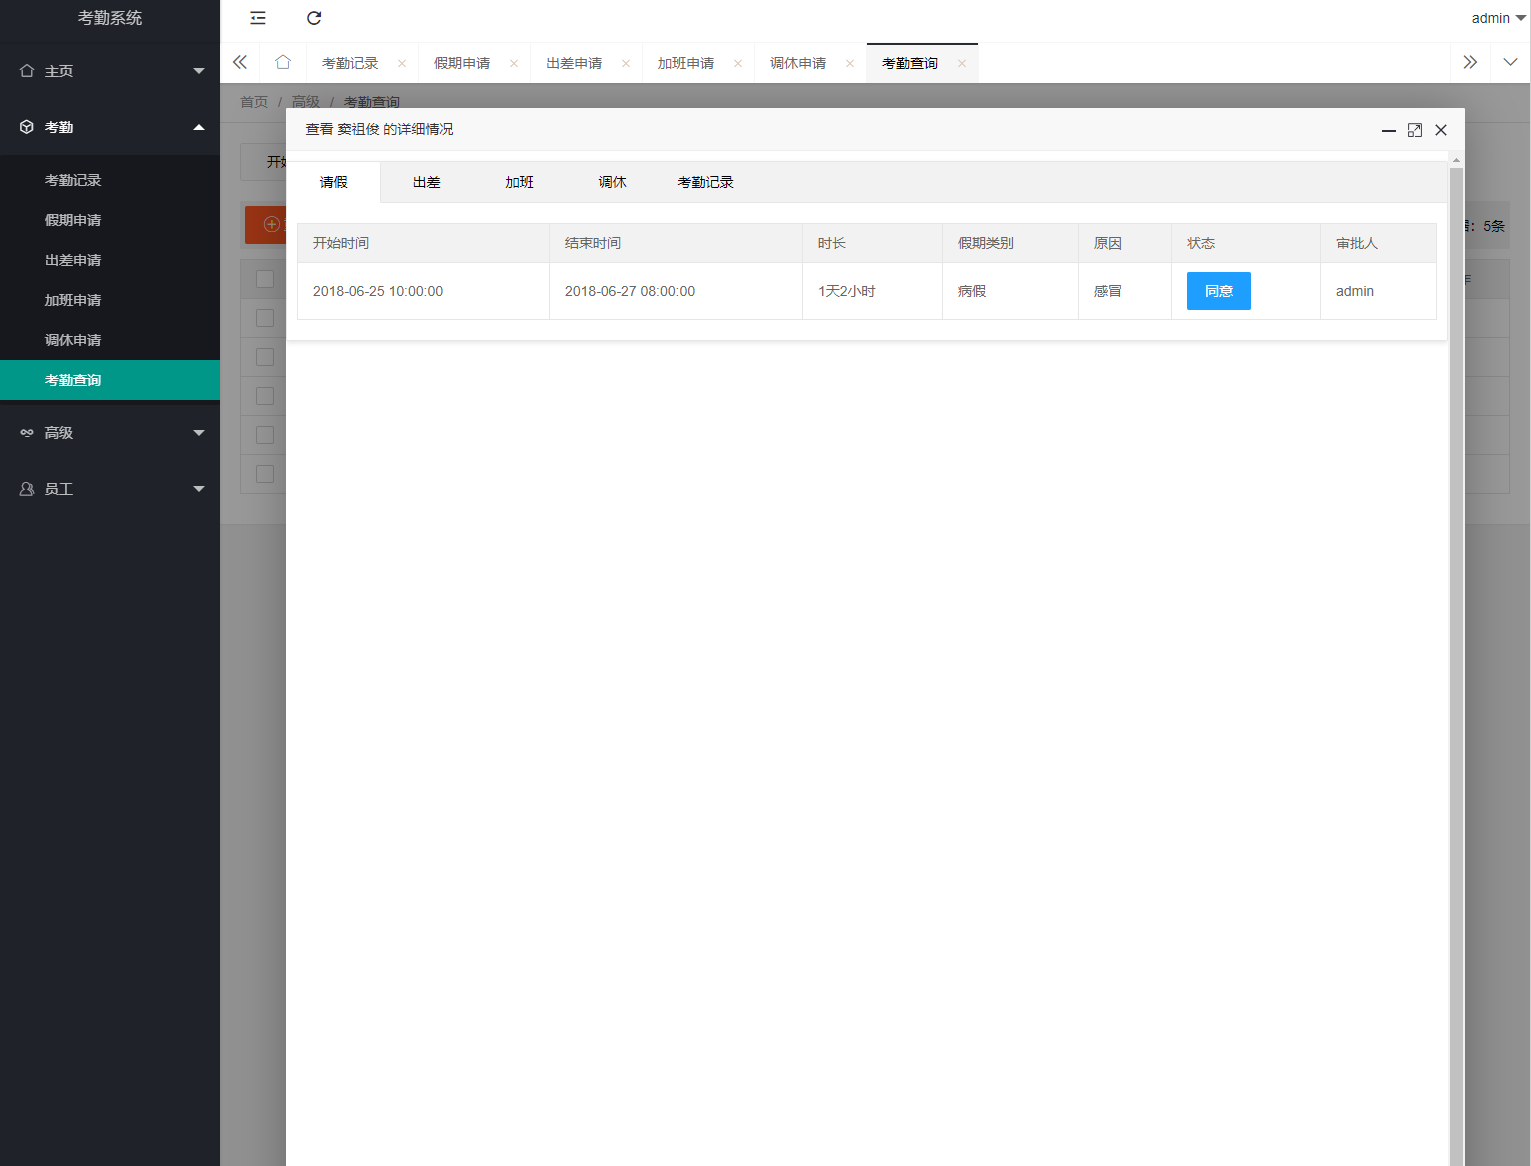
Task: Click the blue 同意 status button
Action: [x=1218, y=291]
